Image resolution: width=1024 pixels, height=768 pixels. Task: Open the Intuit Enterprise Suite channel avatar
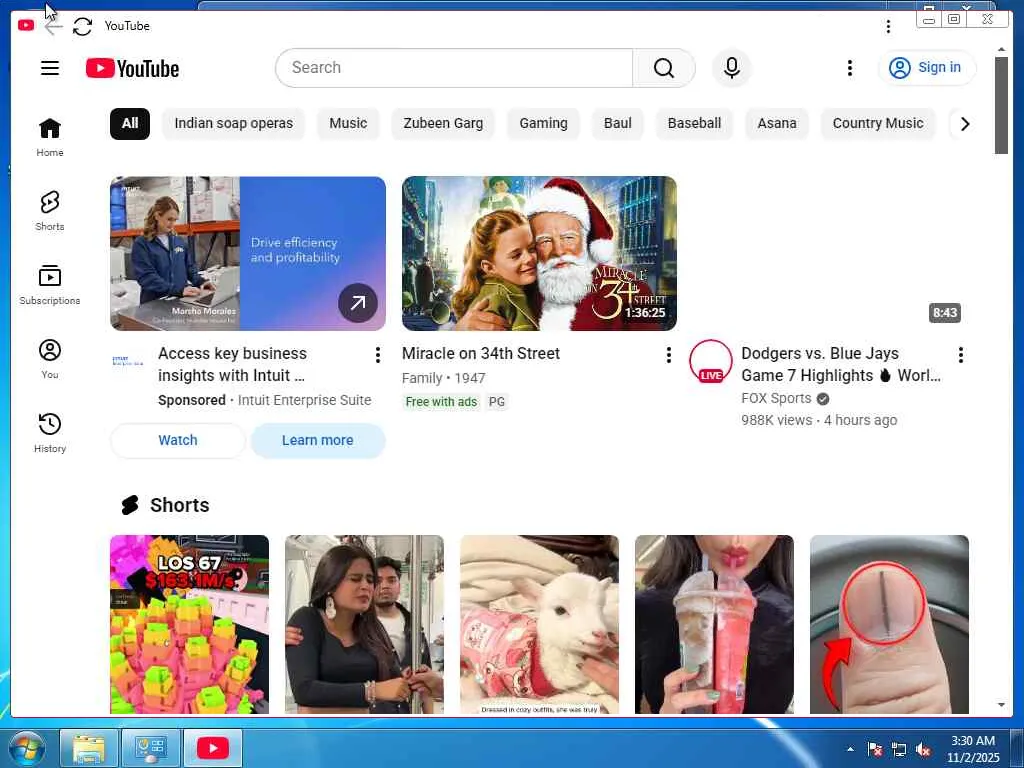pyautogui.click(x=127, y=360)
